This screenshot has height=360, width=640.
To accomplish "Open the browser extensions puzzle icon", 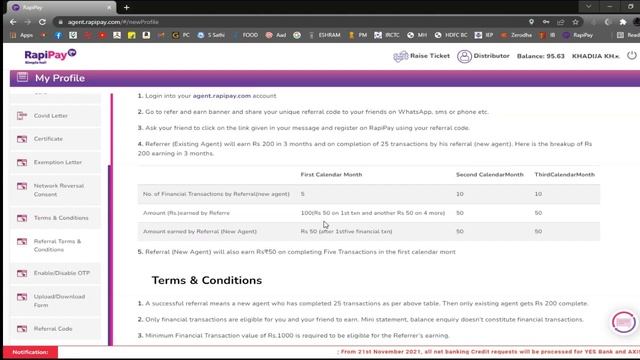I will pyautogui.click(x=623, y=22).
